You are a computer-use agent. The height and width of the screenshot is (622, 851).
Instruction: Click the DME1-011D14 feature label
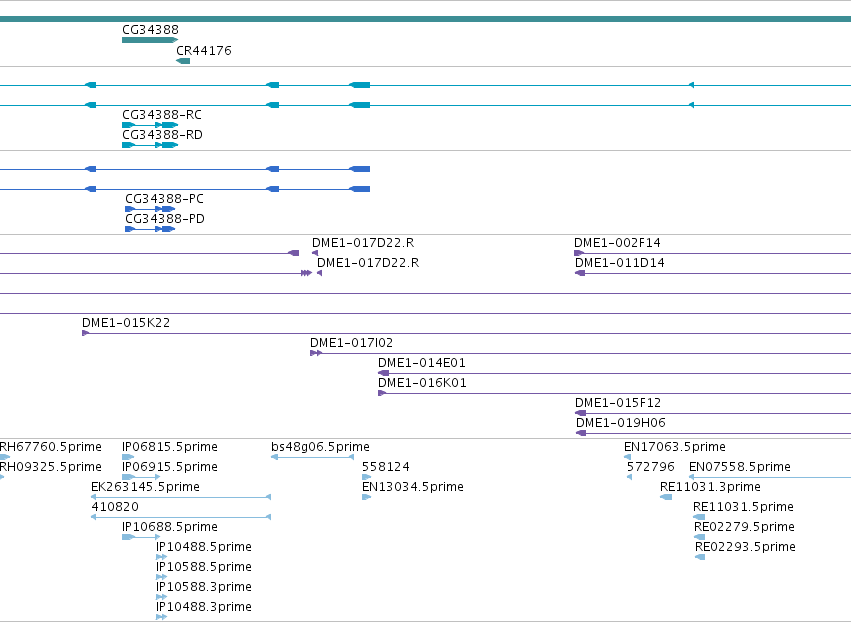620,263
